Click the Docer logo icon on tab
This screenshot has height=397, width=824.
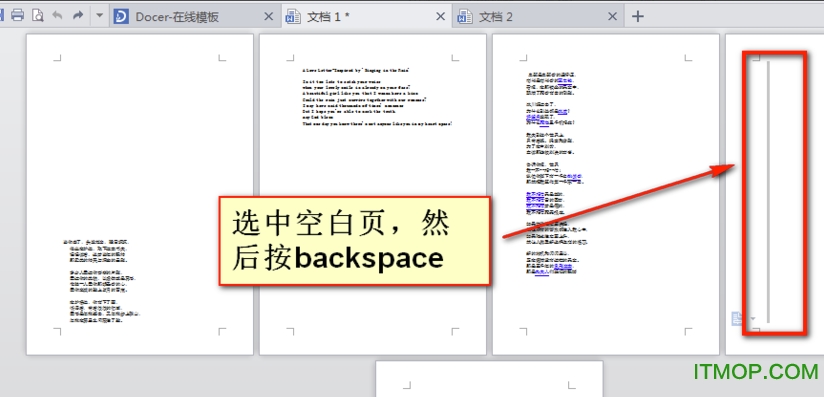121,16
